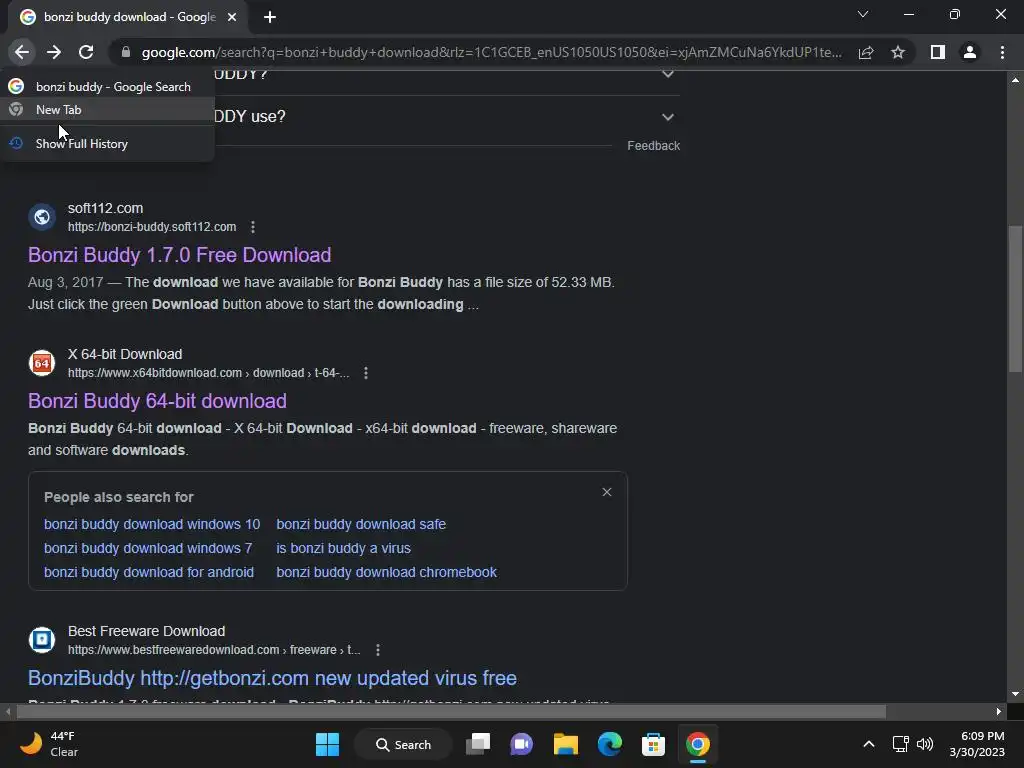Viewport: 1024px width, 768px height.
Task: Open the Windows Start menu
Action: tap(327, 744)
